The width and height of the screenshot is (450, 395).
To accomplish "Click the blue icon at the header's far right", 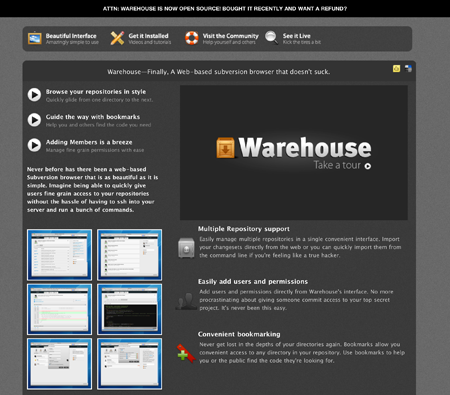I will 408,69.
